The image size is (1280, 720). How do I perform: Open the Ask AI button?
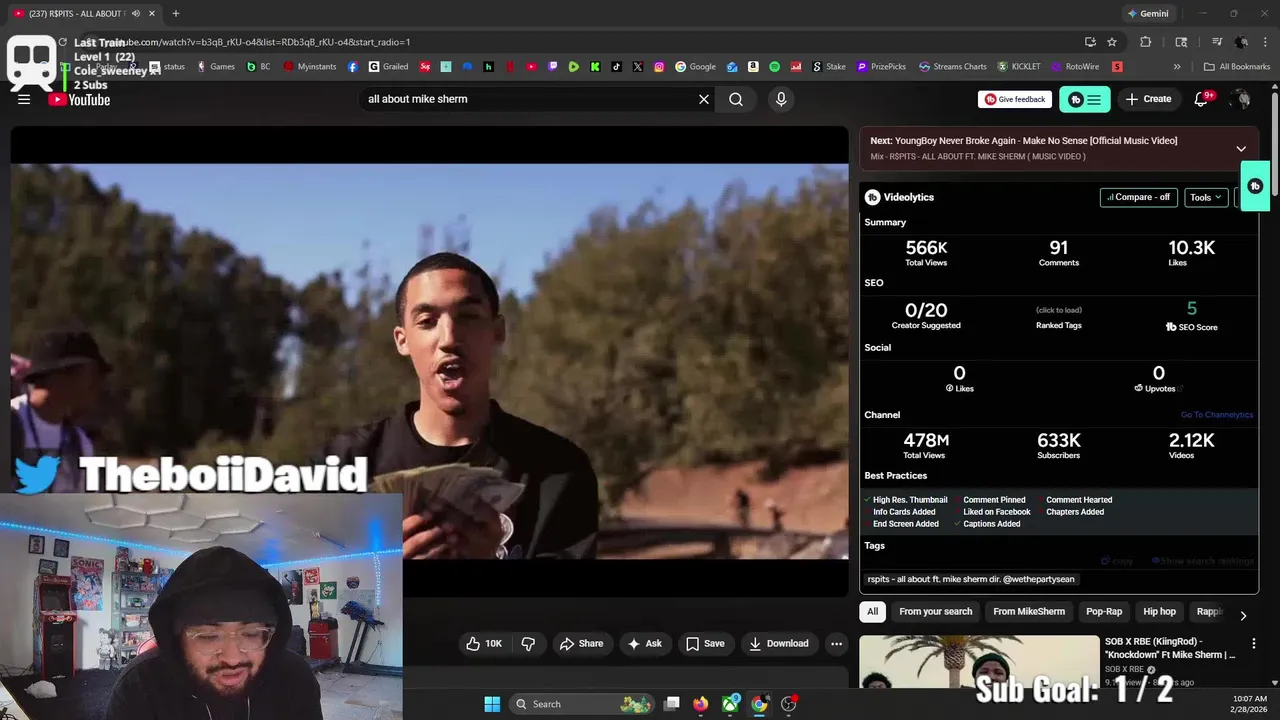[x=644, y=643]
